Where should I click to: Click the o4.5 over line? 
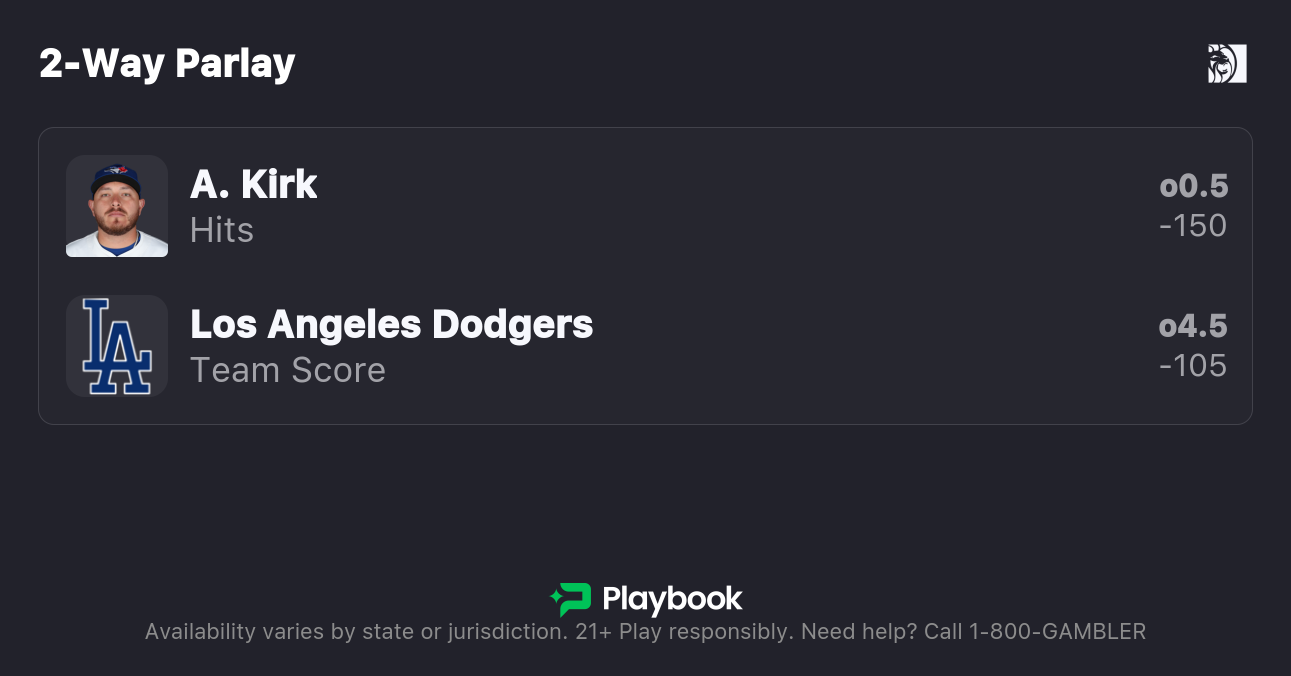(x=1193, y=326)
